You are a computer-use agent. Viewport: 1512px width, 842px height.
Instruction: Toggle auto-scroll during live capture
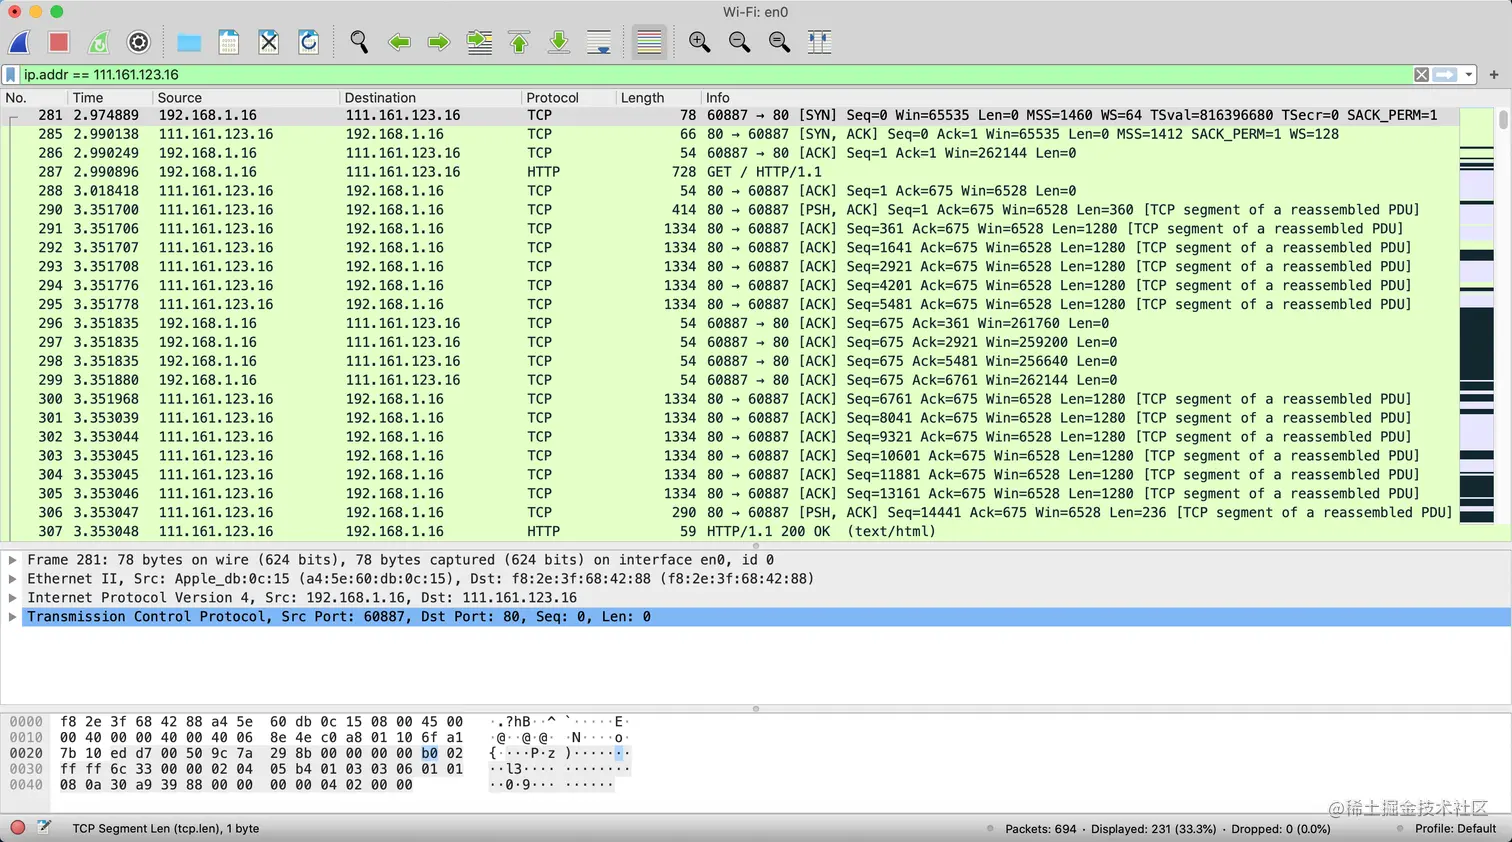tap(599, 42)
